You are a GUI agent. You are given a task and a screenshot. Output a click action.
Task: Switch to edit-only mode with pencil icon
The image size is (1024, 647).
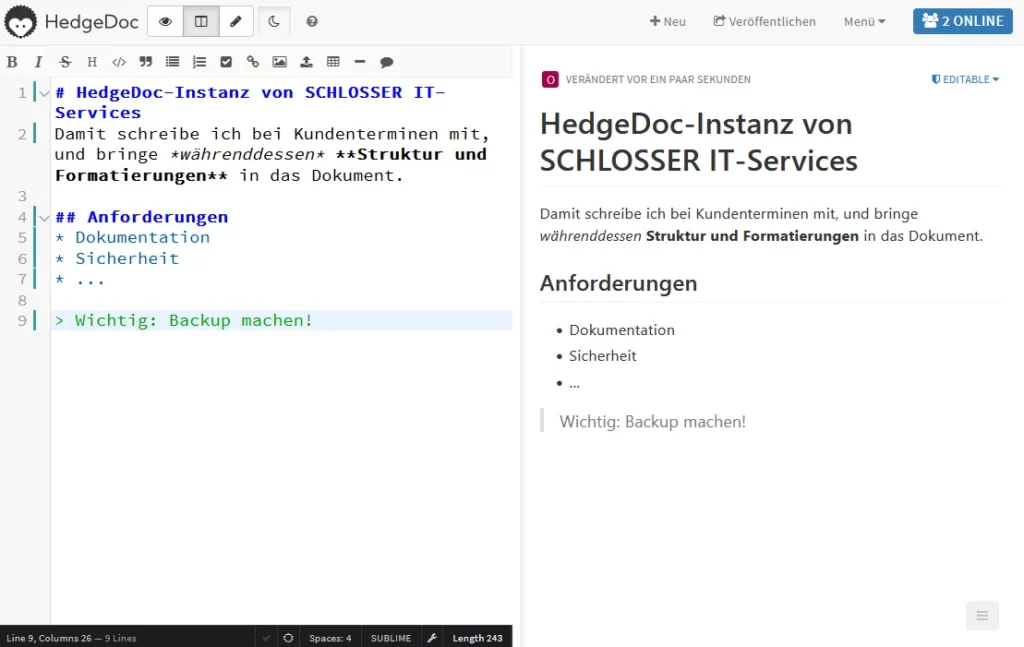tap(236, 22)
